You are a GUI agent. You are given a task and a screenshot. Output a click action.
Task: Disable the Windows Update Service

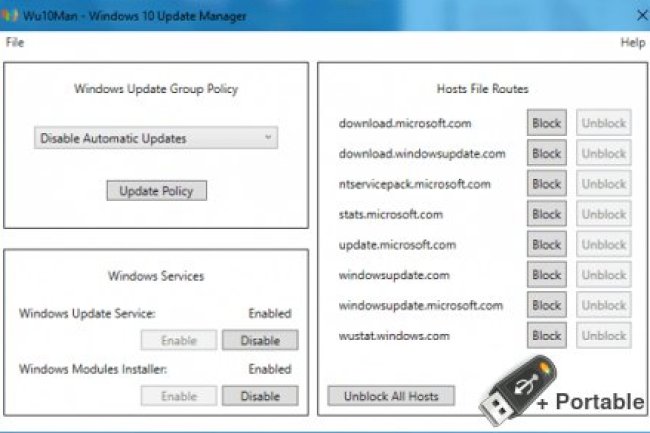(x=259, y=341)
